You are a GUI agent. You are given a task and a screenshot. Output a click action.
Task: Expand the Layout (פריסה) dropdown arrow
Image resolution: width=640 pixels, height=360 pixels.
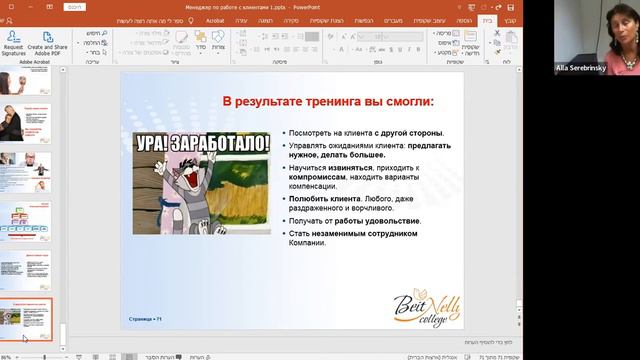[434, 33]
